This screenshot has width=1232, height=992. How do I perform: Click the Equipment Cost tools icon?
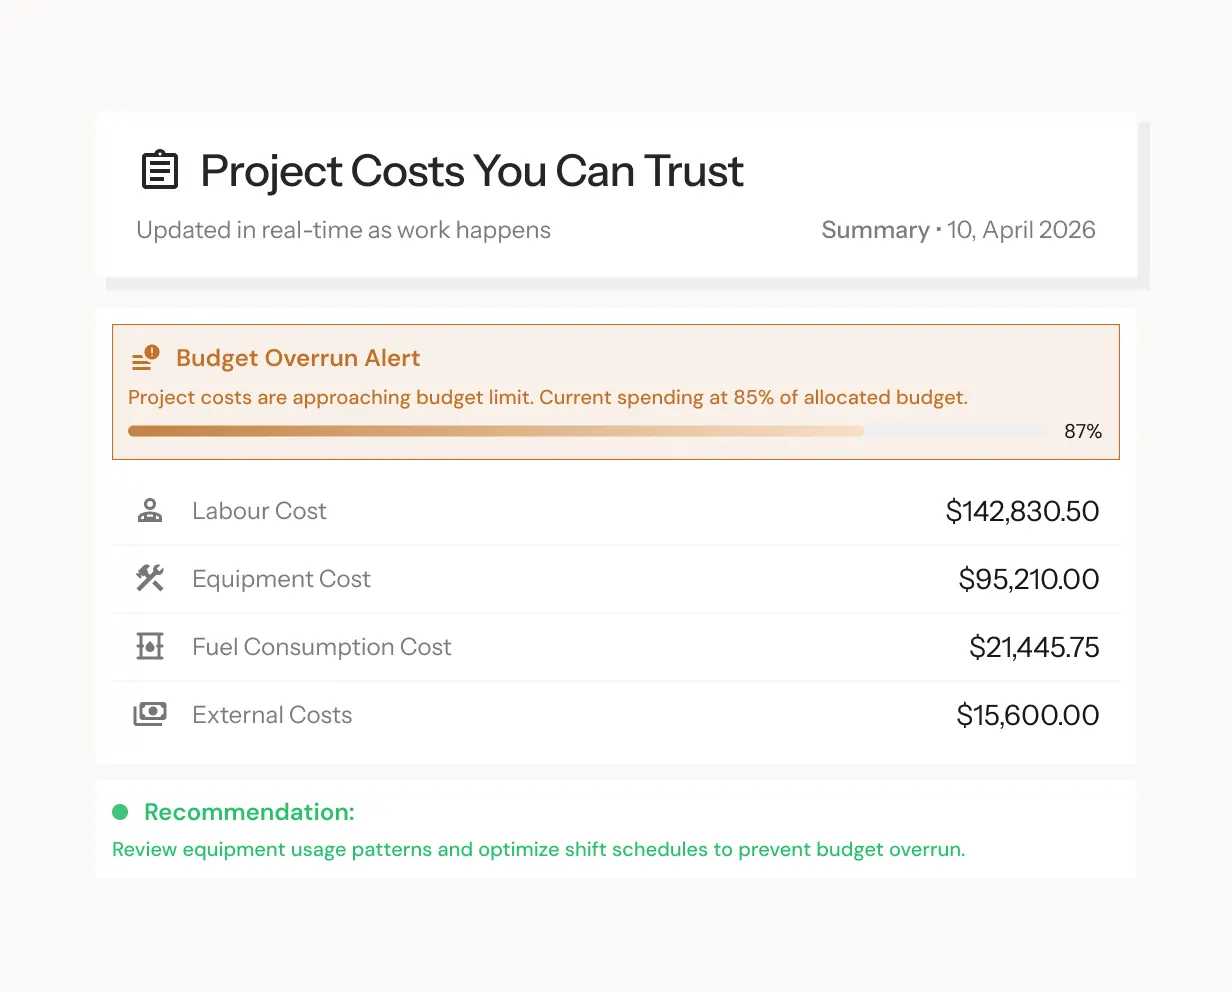[150, 578]
